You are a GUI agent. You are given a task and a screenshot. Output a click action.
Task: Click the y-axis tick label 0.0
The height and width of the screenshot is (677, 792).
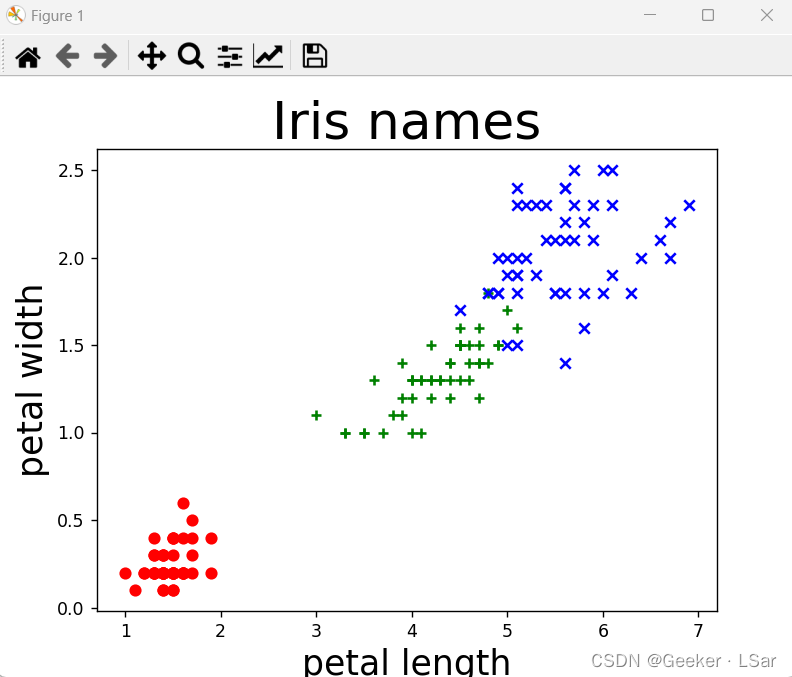(71, 609)
